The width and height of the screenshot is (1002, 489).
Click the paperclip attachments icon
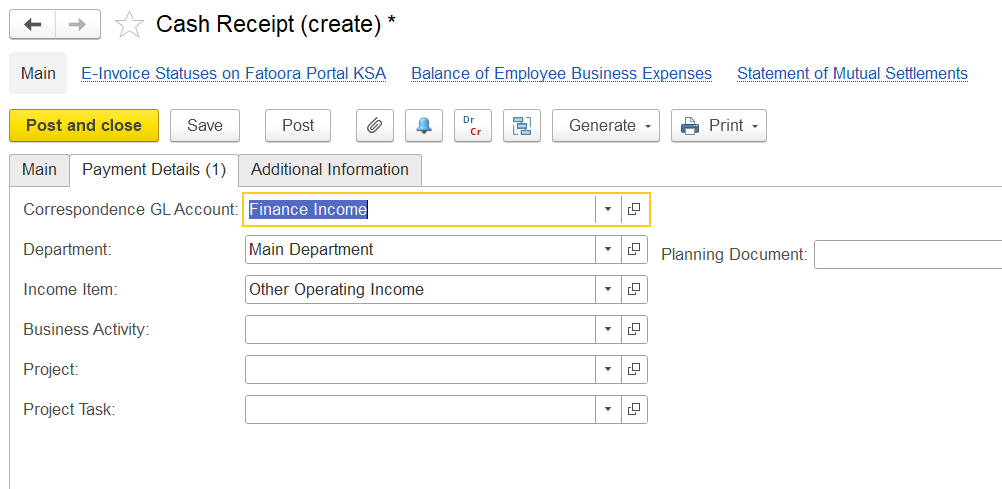tap(375, 126)
